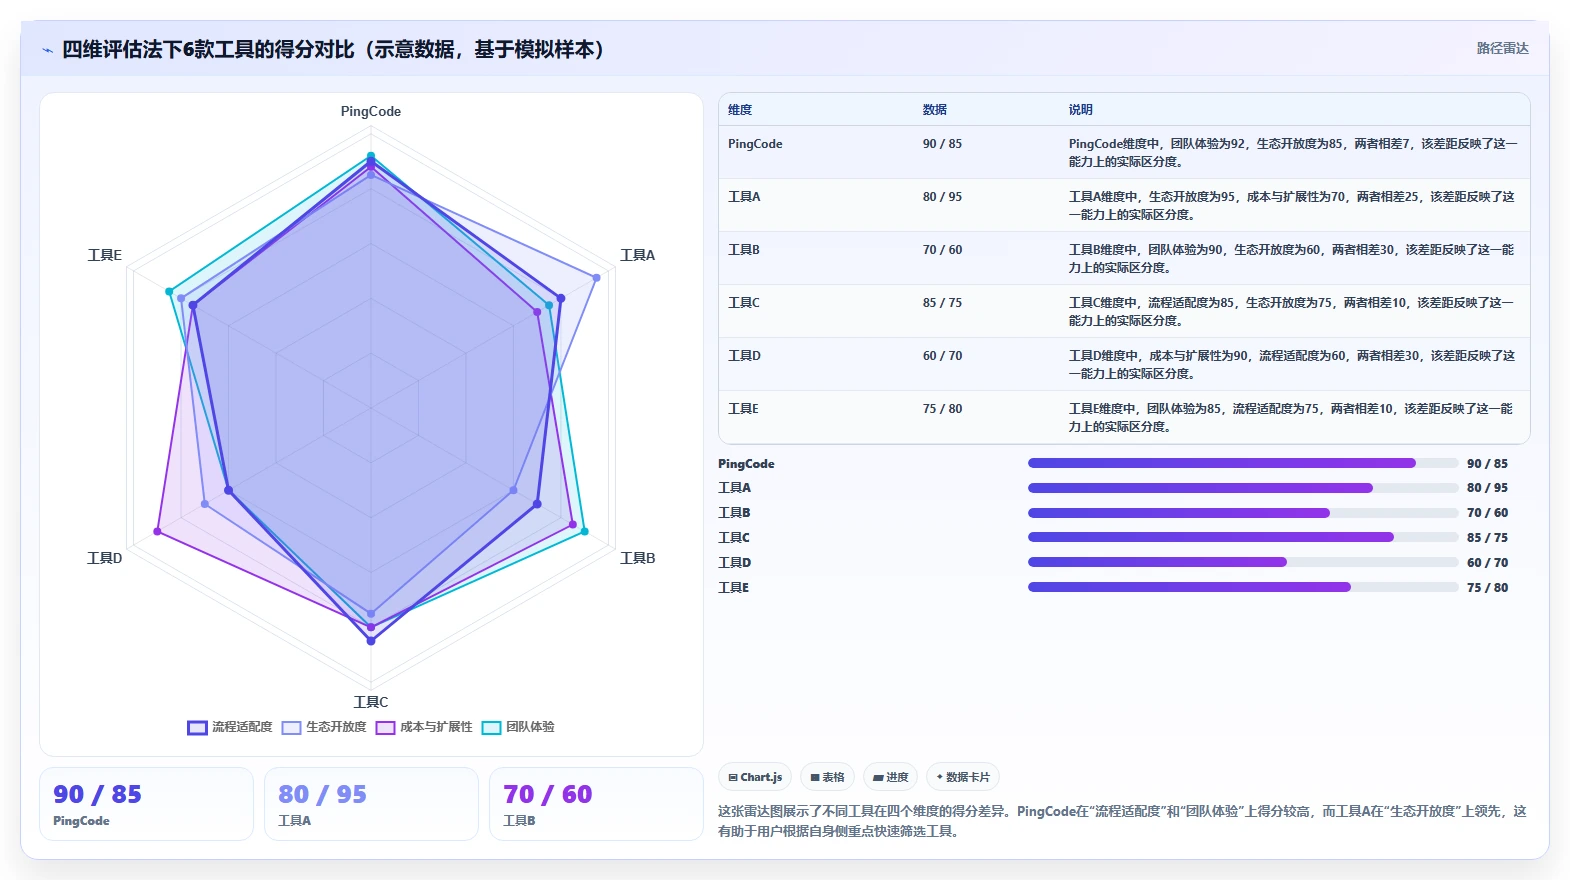Viewport: 1570px width, 880px height.
Task: Open the 工具B 70 / 60 stat card
Action: pos(596,804)
